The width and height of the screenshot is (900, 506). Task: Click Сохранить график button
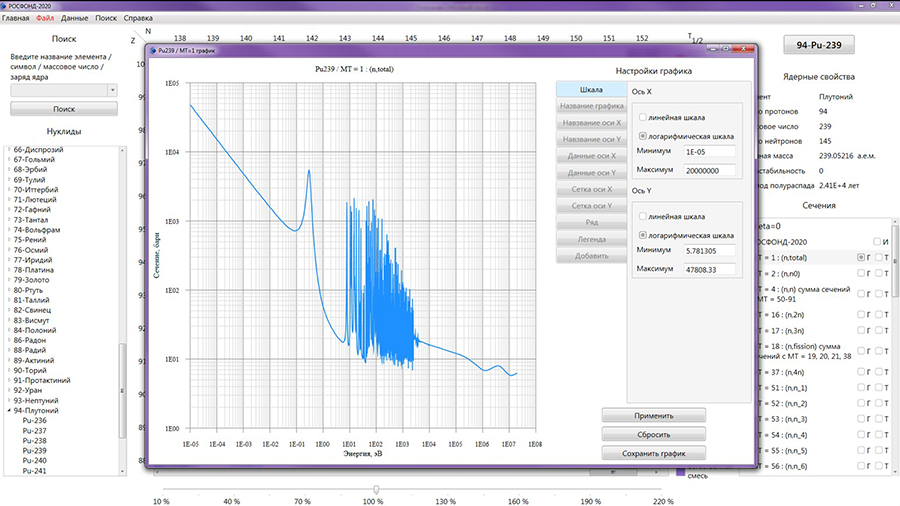(654, 453)
